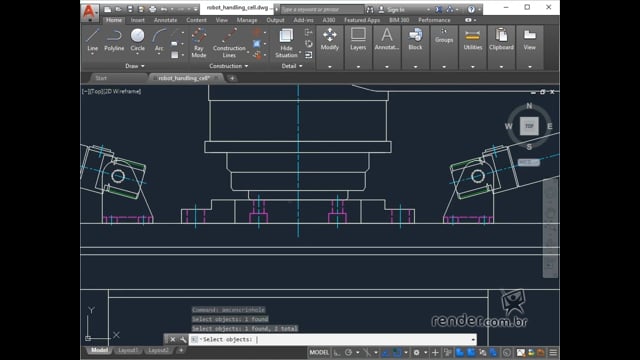Viewport: 640px width, 360px height.
Task: Click the Plot printer icon in quick access toolbar
Action: click(x=153, y=9)
